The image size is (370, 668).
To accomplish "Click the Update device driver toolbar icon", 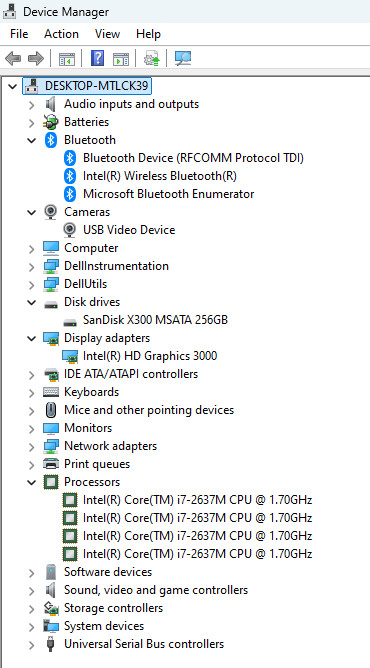I will point(151,58).
